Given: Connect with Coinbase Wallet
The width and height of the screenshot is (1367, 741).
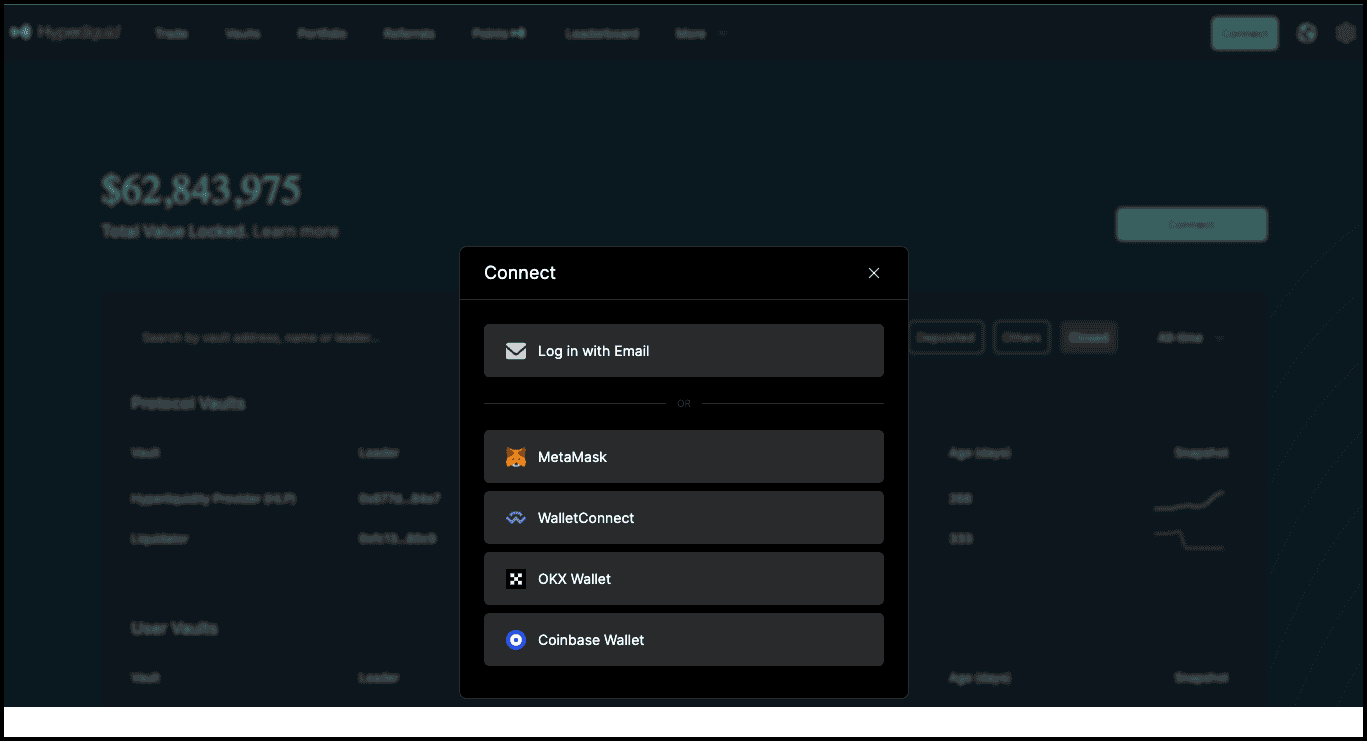Looking at the screenshot, I should pyautogui.click(x=684, y=640).
